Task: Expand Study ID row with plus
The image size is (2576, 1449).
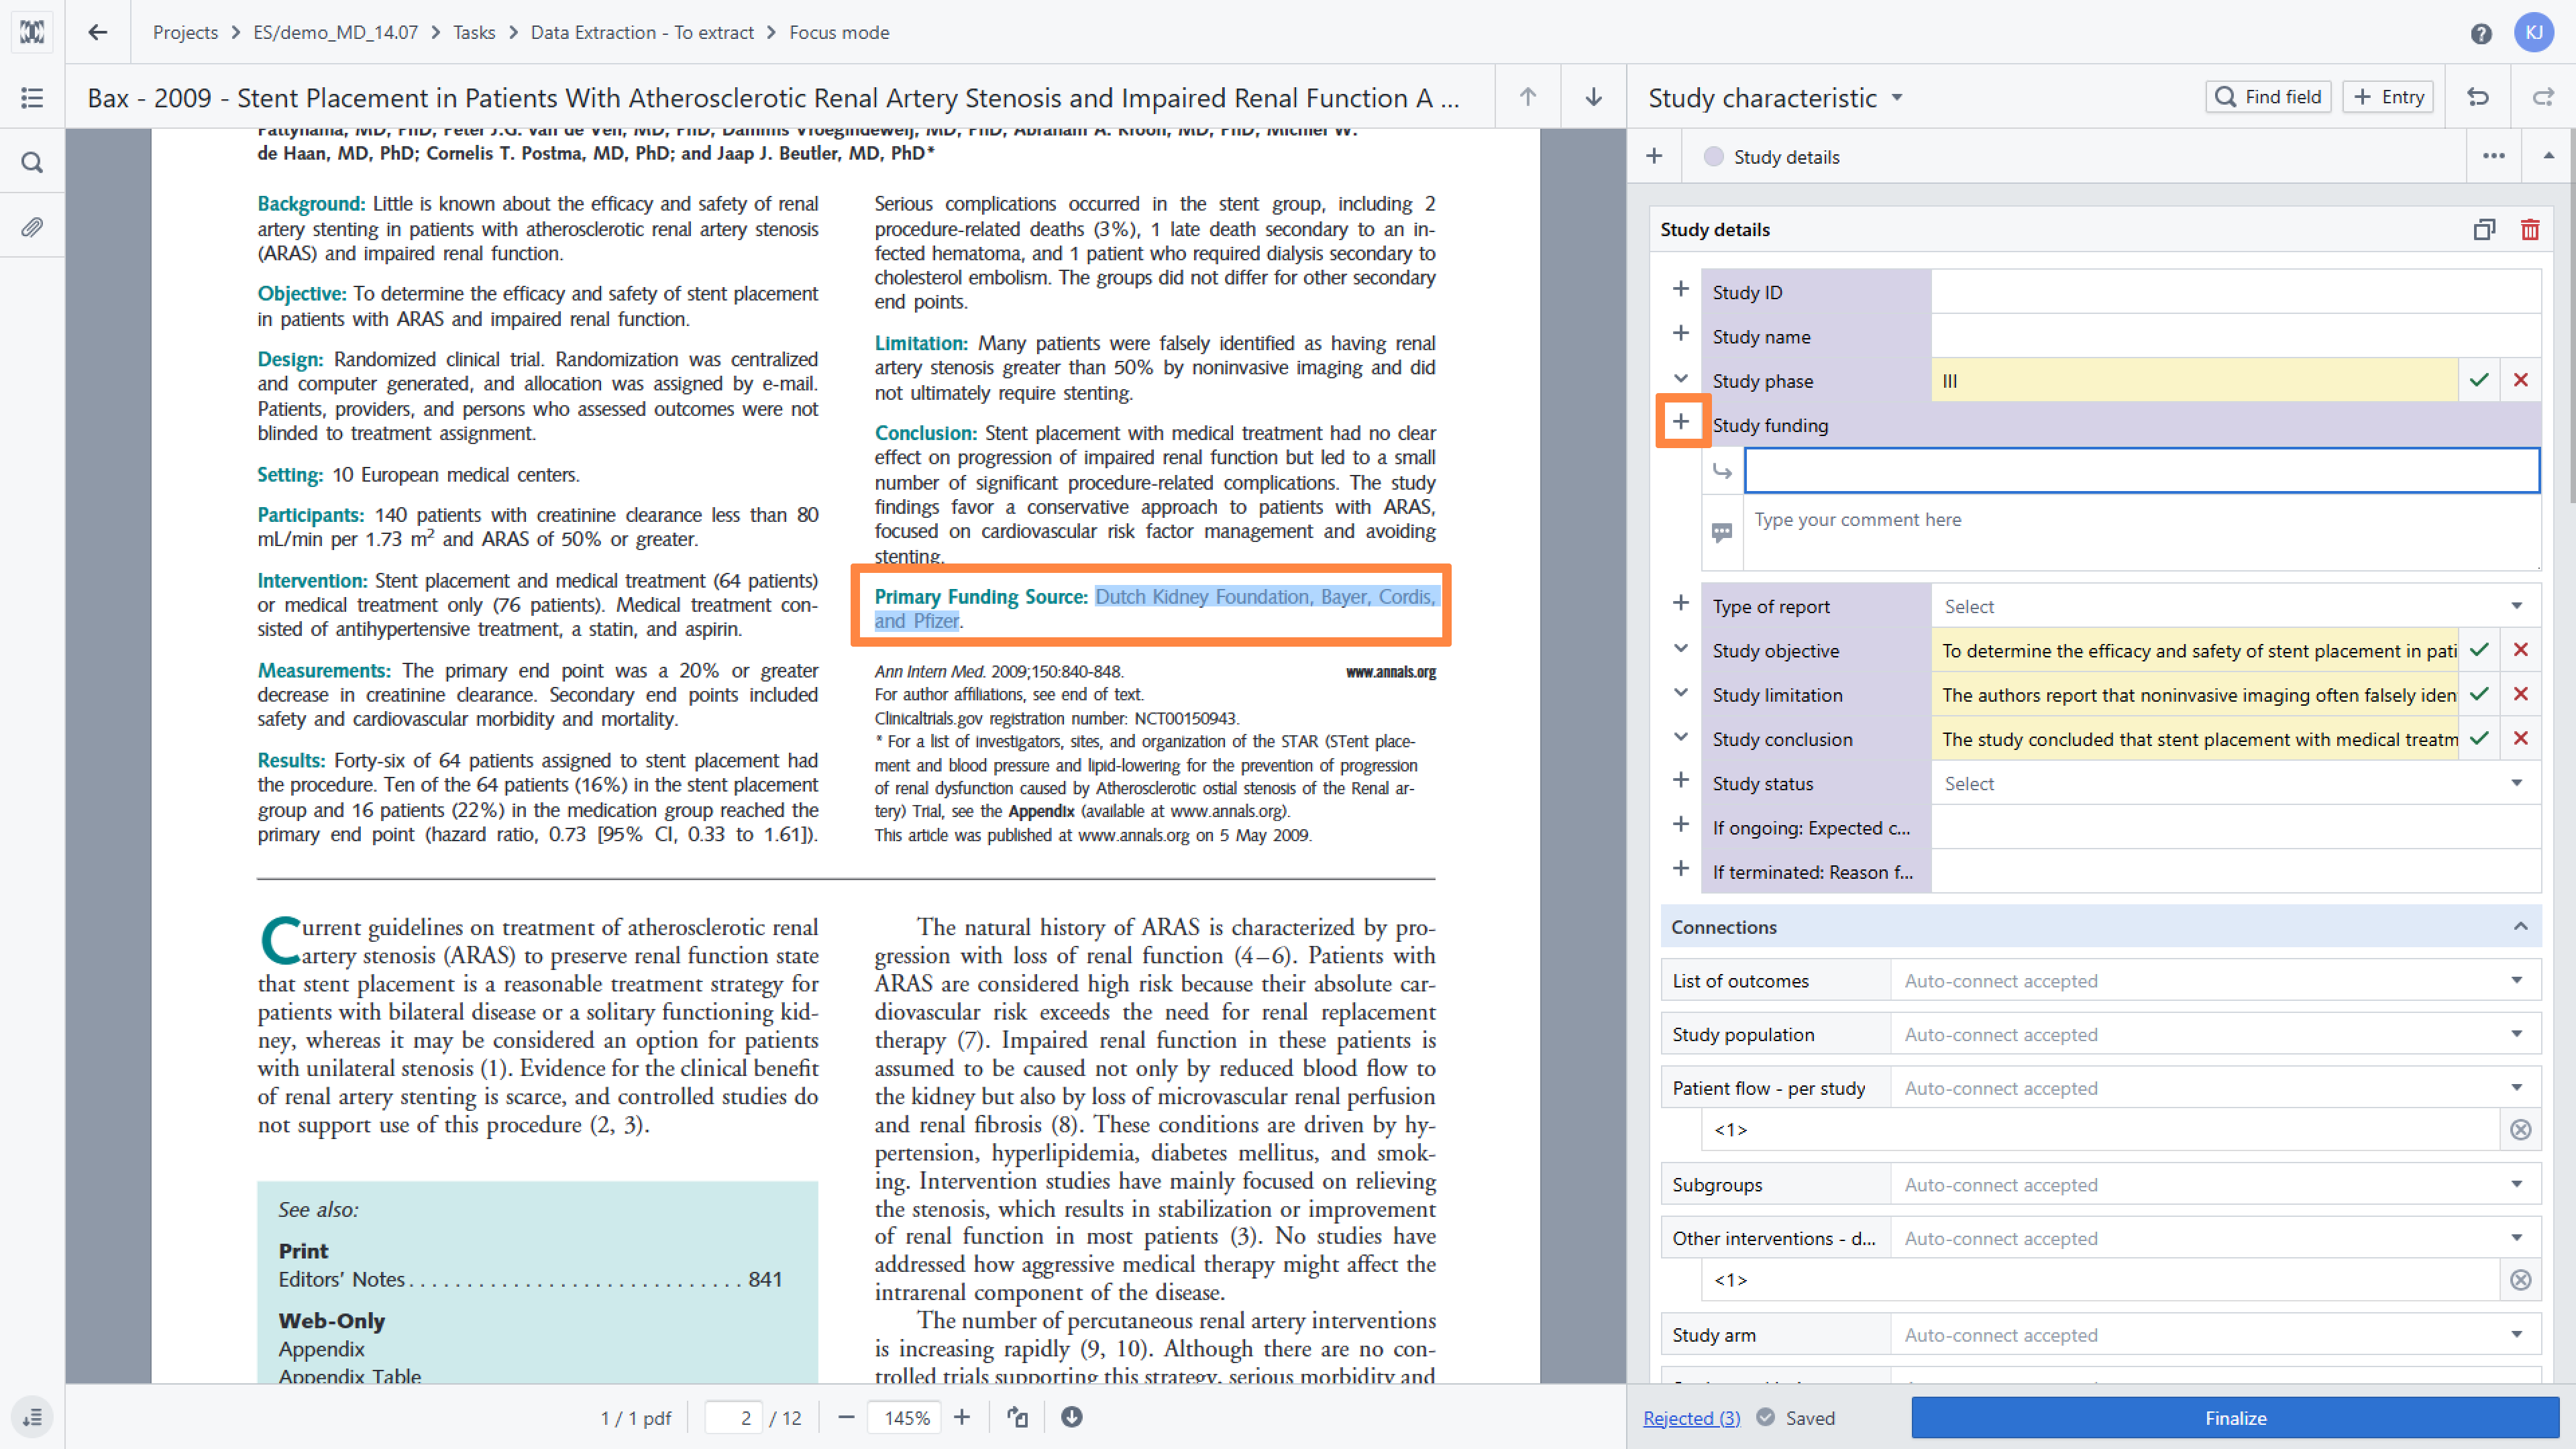Action: click(x=1681, y=290)
